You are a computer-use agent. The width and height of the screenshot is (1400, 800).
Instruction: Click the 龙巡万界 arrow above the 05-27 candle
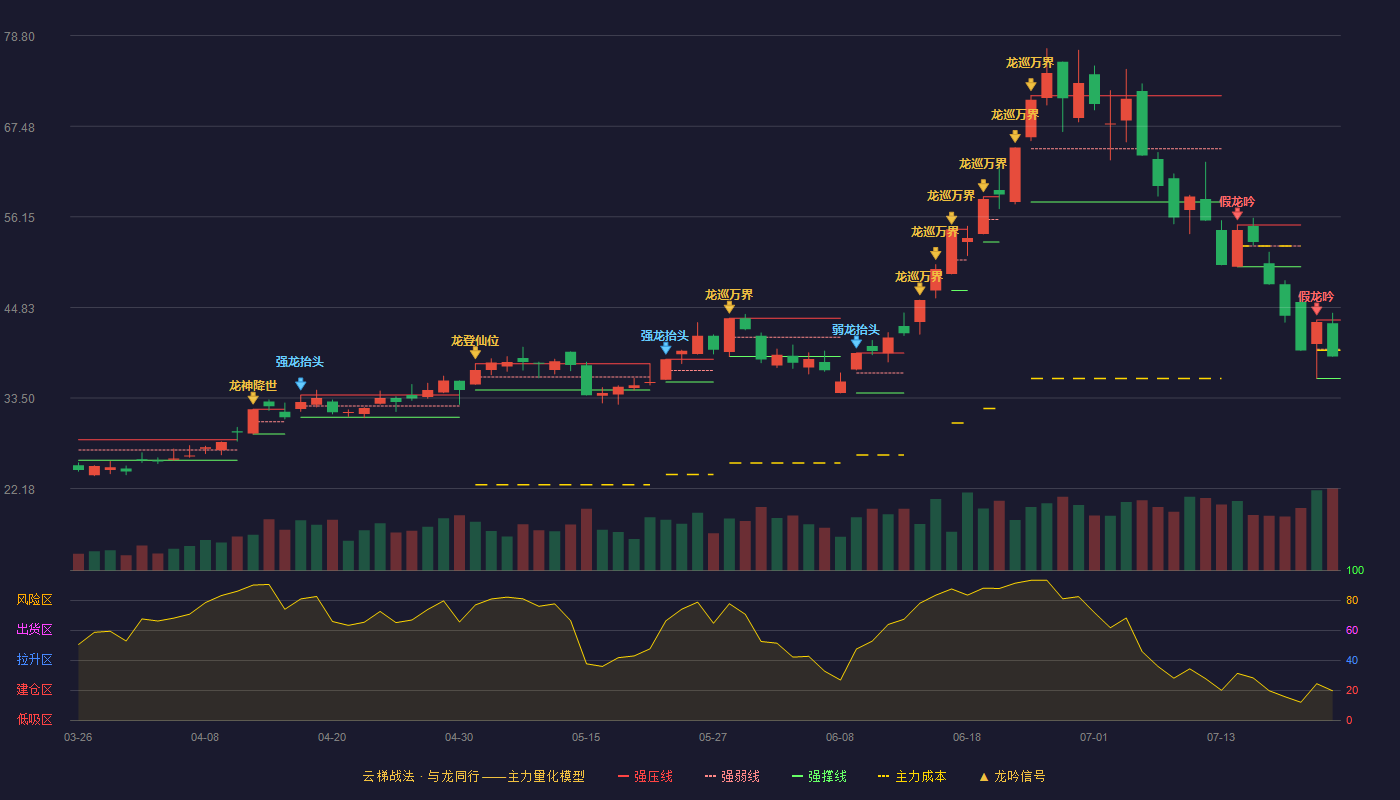tap(729, 308)
